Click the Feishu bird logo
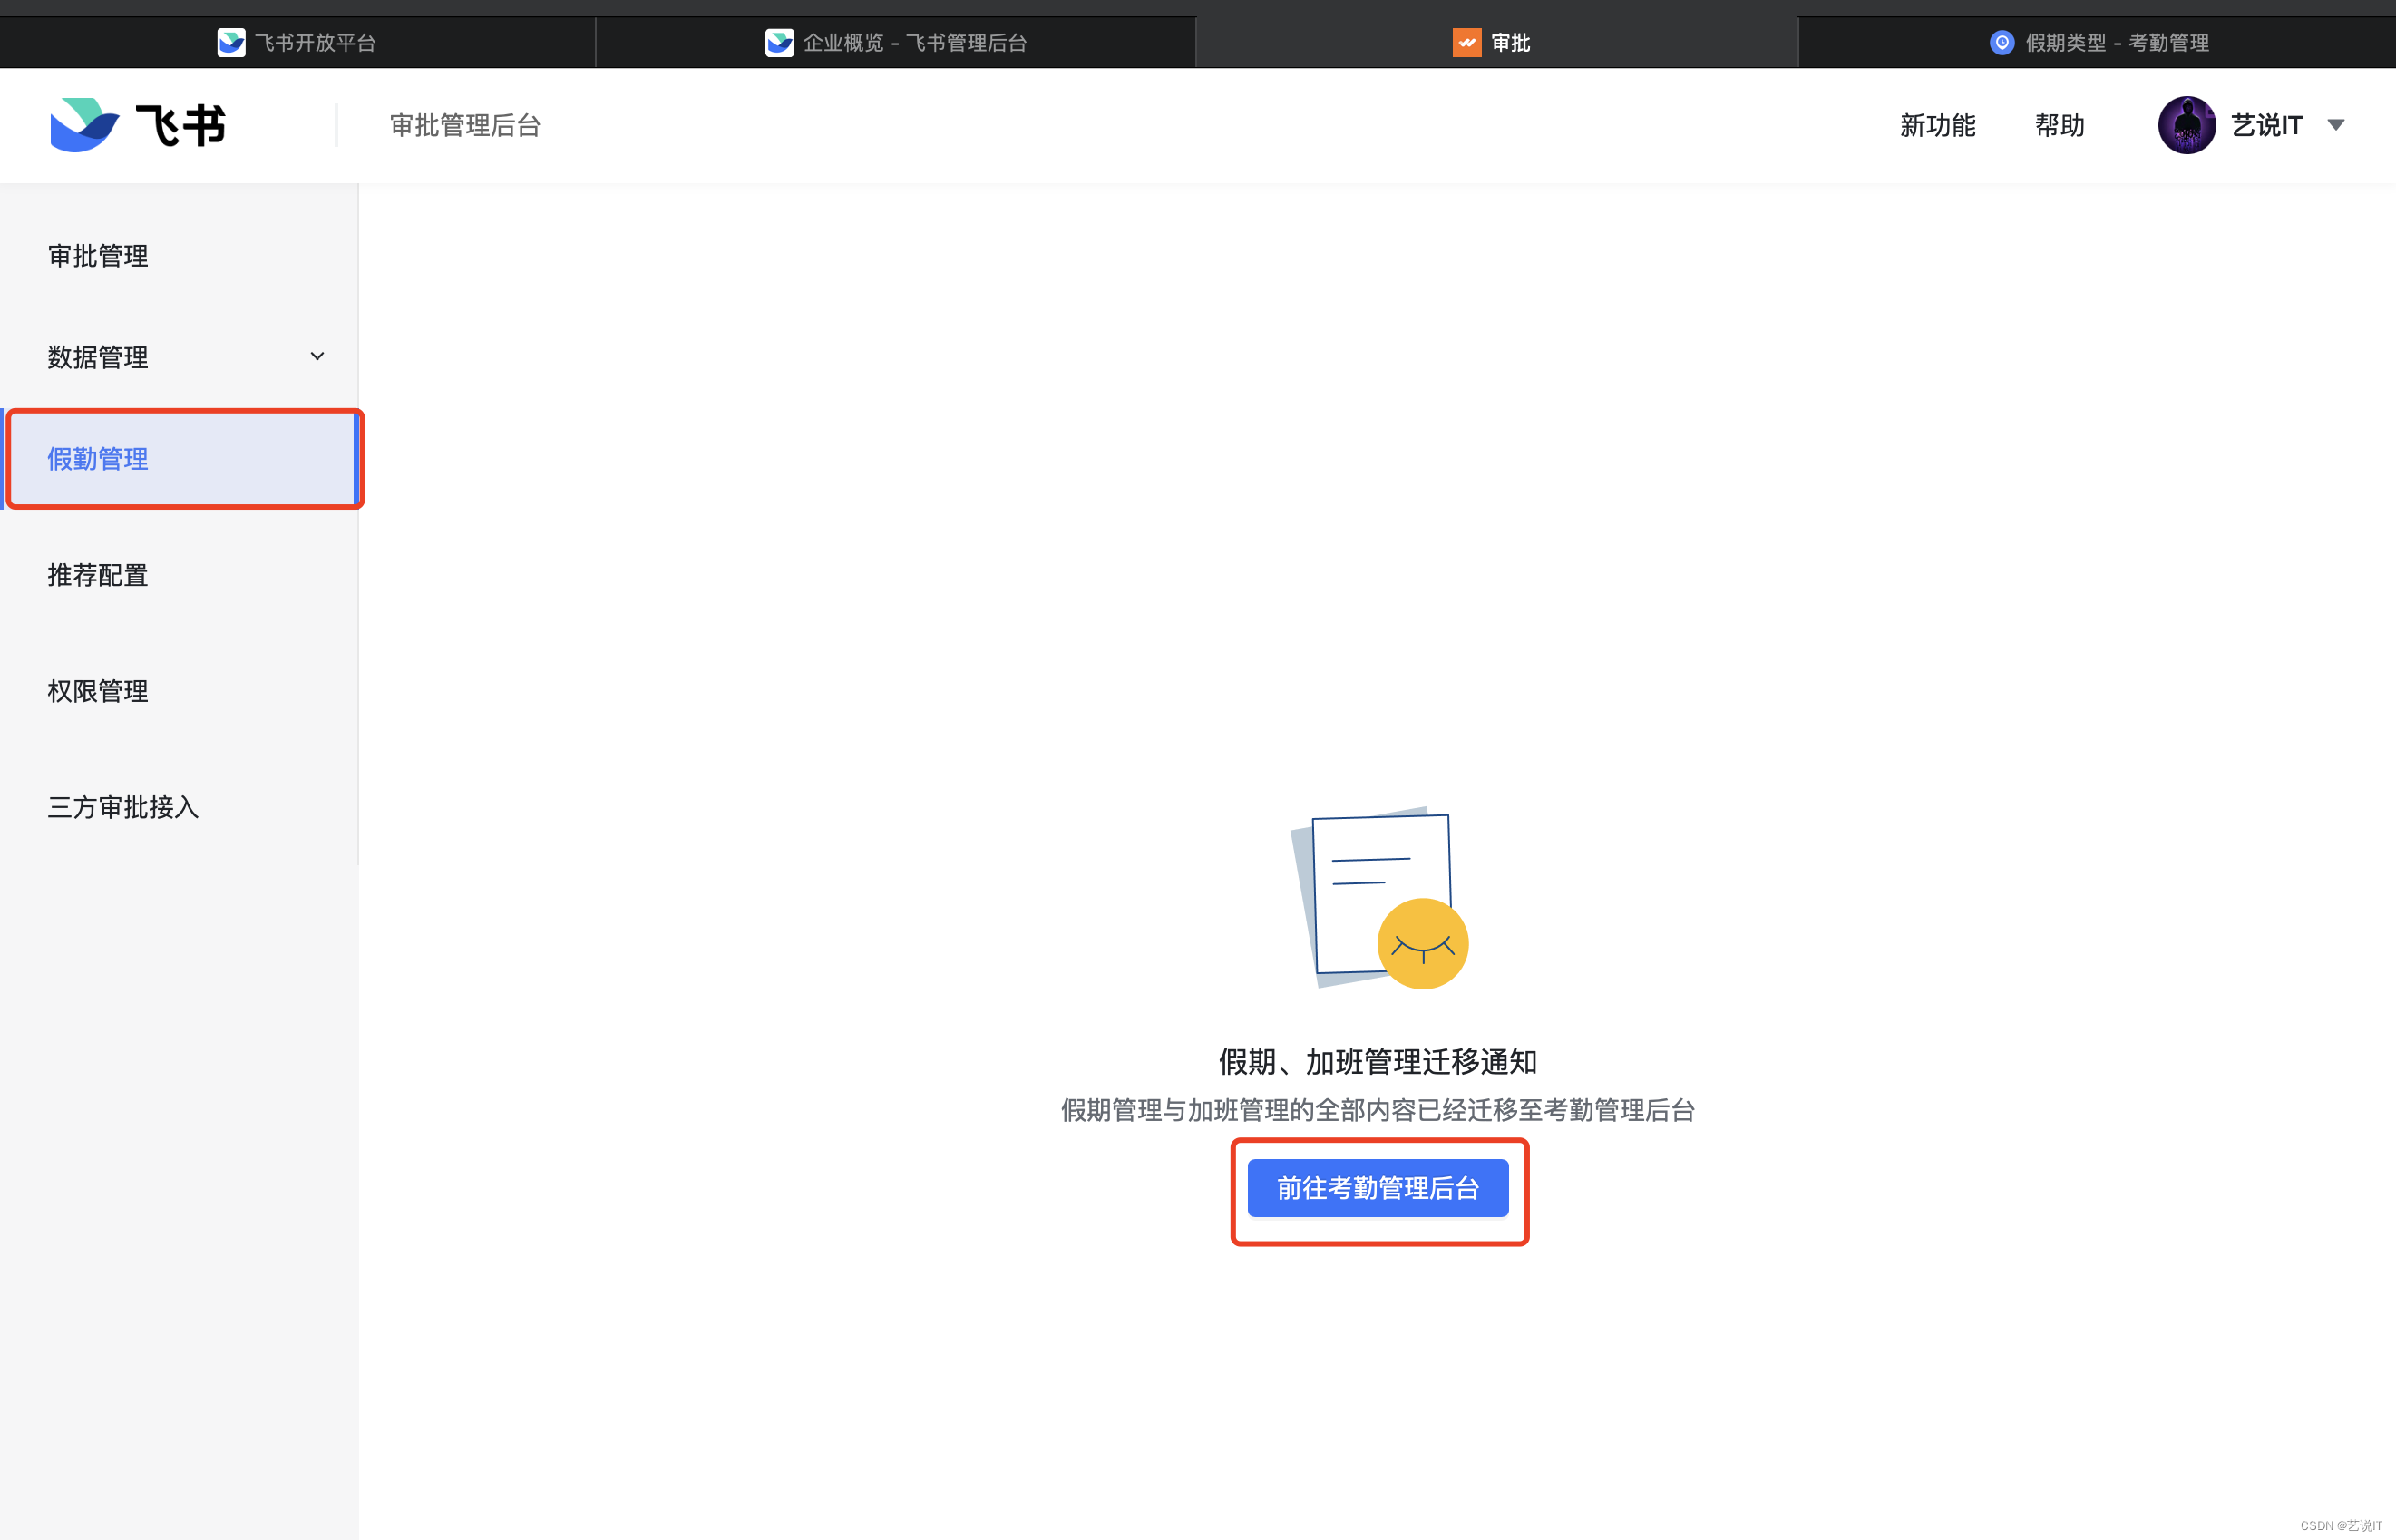2396x1540 pixels. coord(84,125)
